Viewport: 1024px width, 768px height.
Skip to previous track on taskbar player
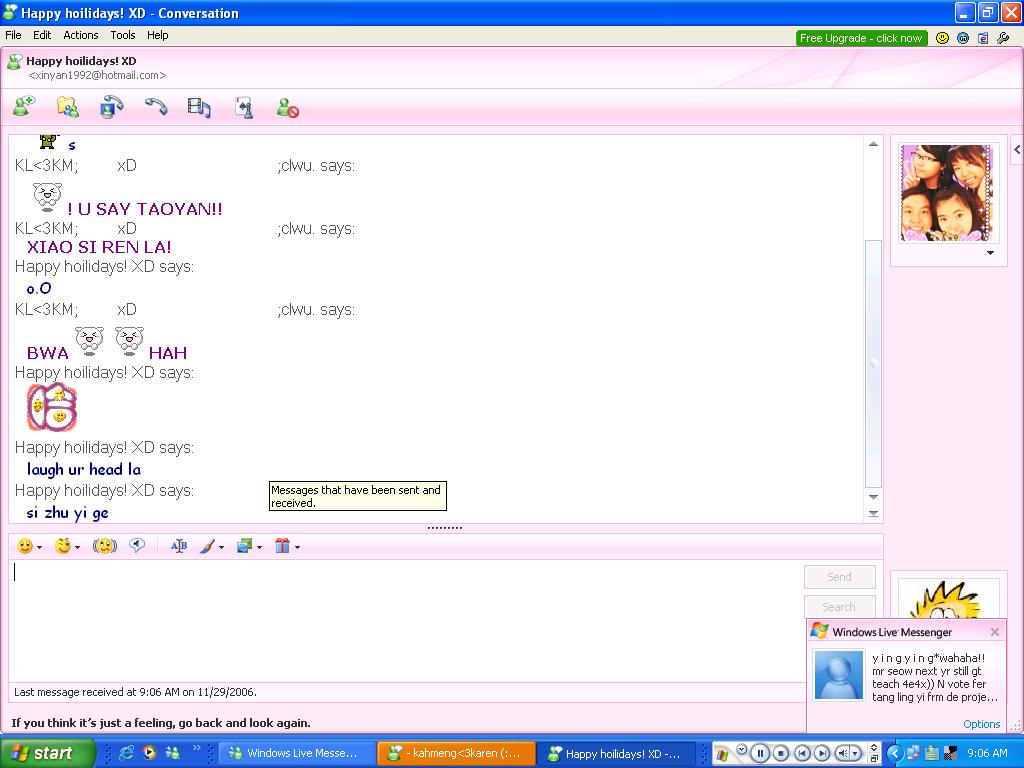pyautogui.click(x=802, y=753)
